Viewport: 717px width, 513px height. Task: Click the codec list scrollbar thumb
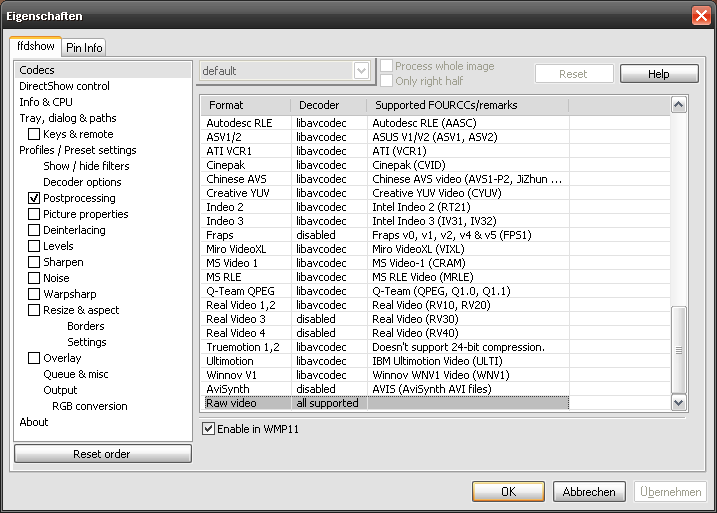pyautogui.click(x=679, y=350)
